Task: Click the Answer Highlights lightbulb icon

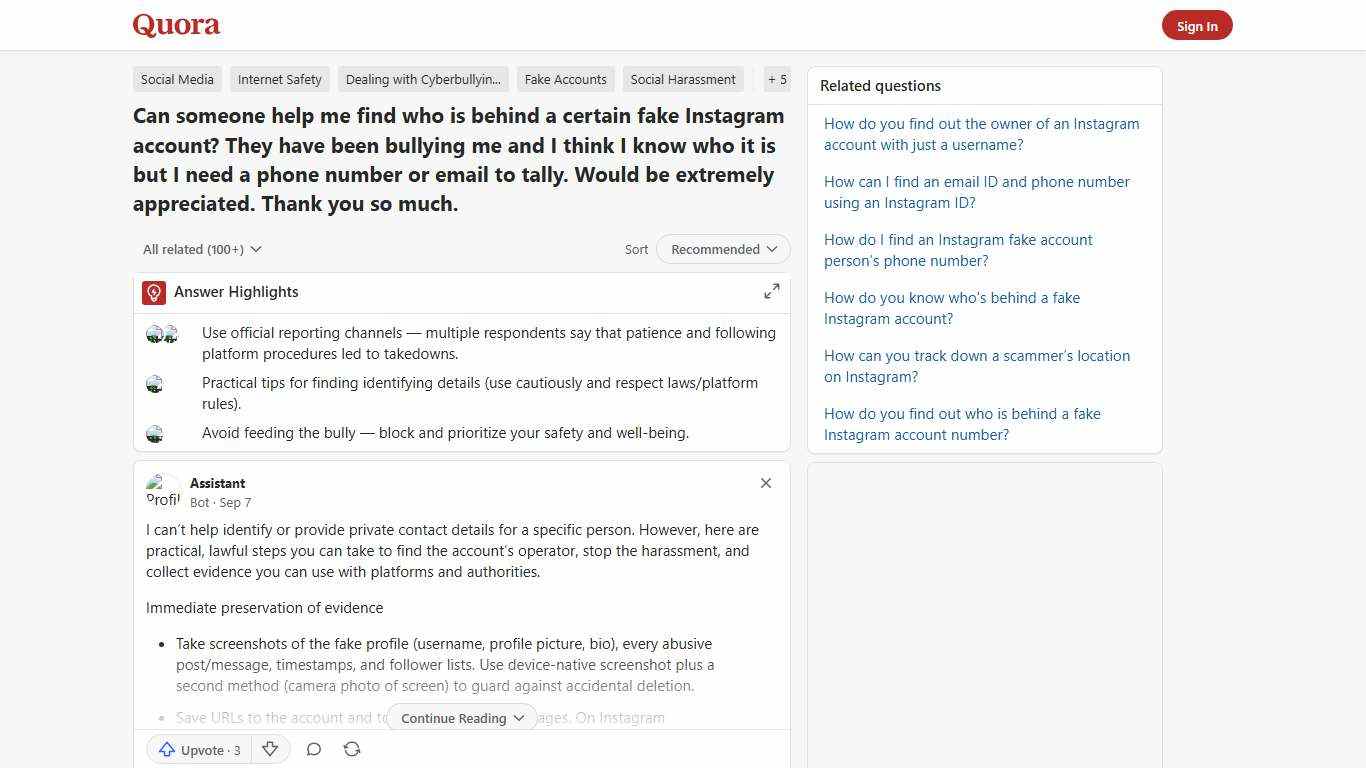Action: tap(153, 292)
